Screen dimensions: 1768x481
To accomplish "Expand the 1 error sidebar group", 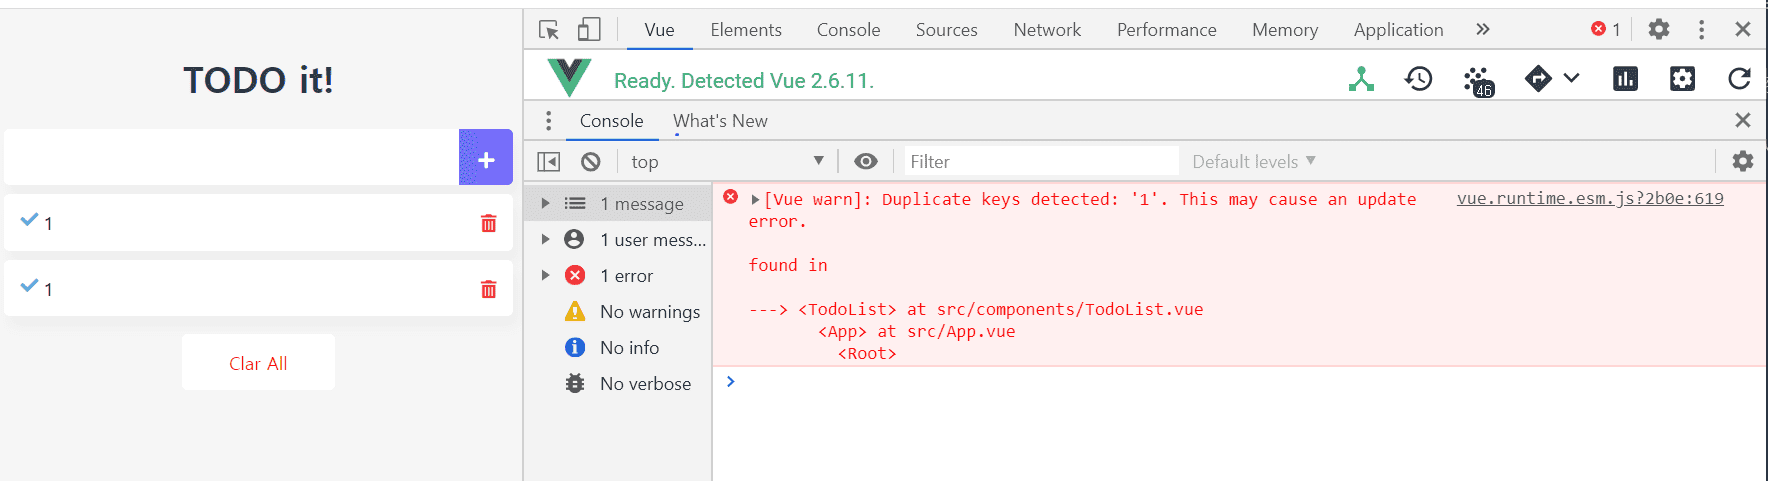I will point(545,275).
